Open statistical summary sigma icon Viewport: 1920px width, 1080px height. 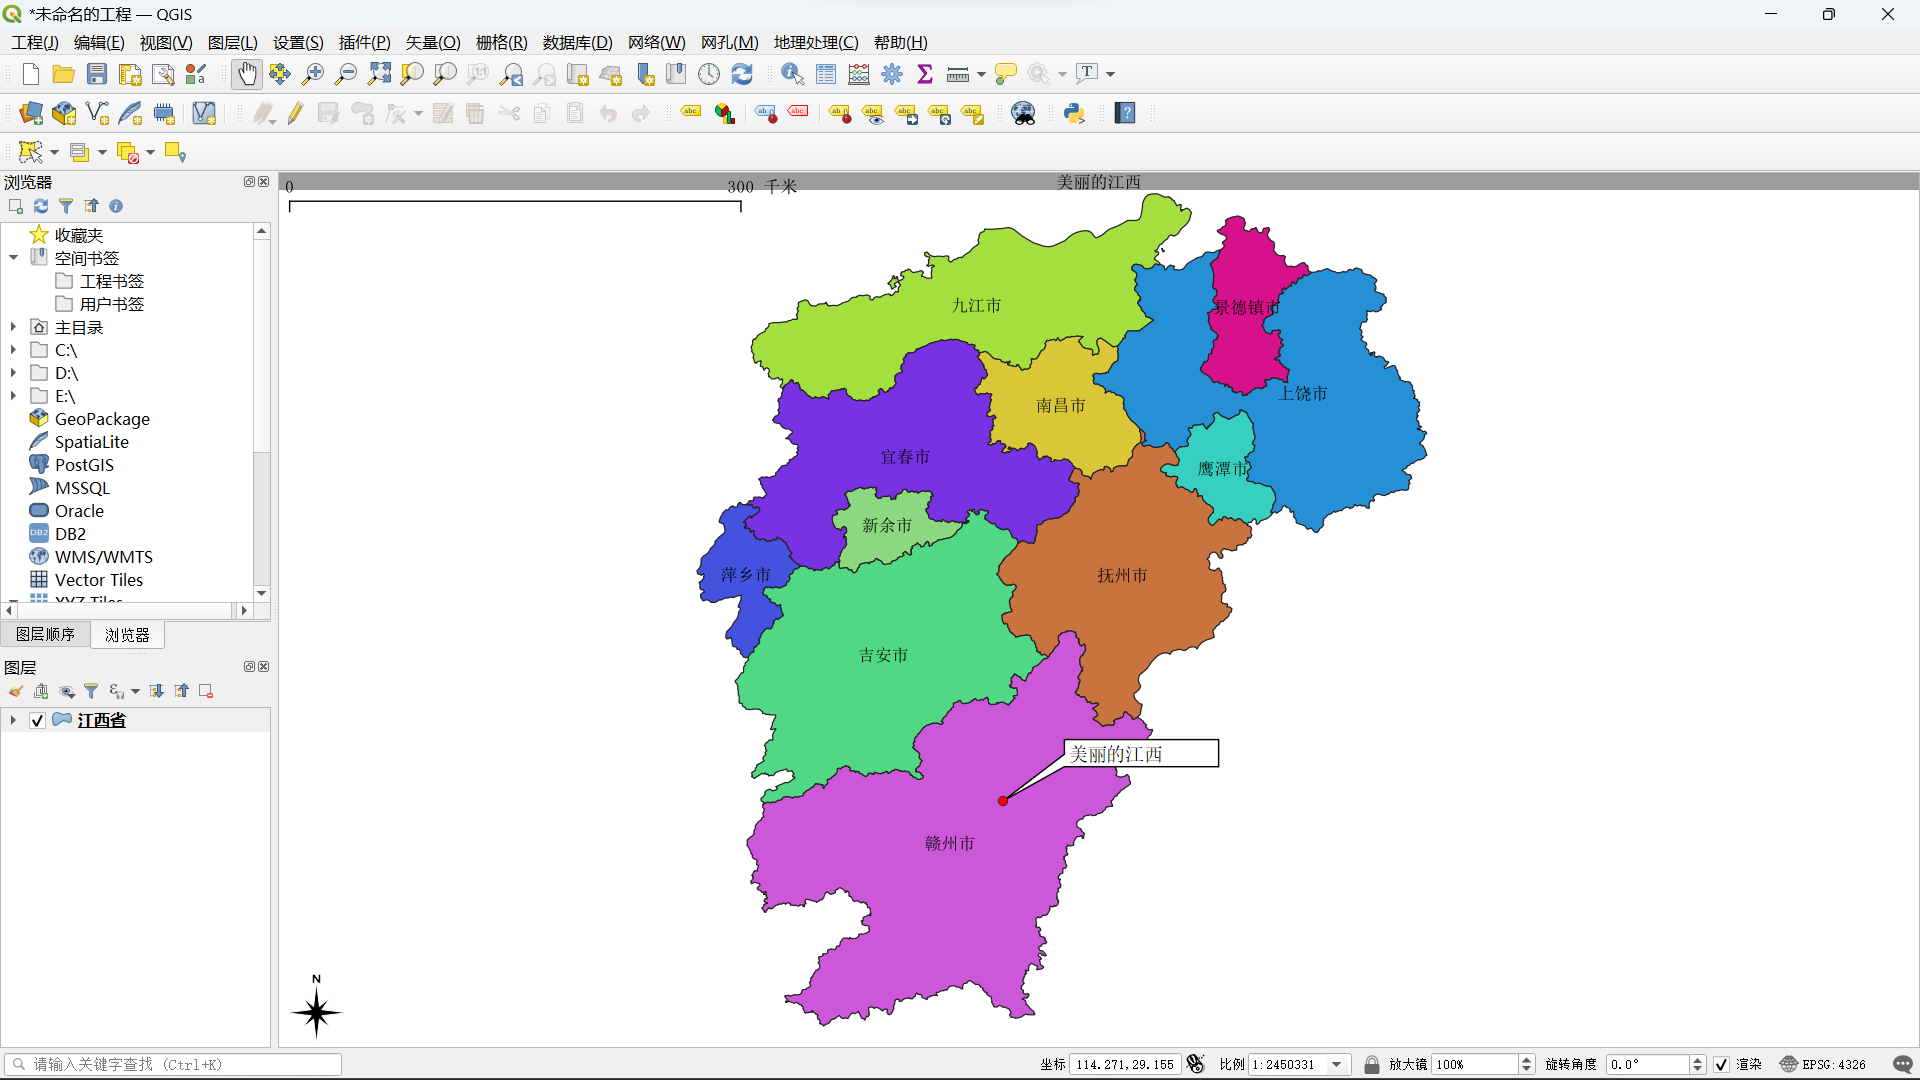tap(925, 74)
